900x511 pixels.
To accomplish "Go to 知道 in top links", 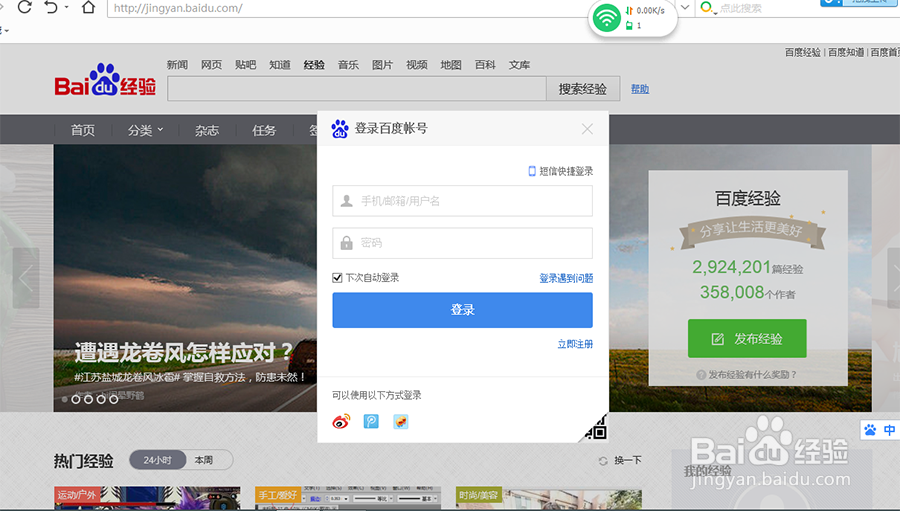I will [x=280, y=65].
